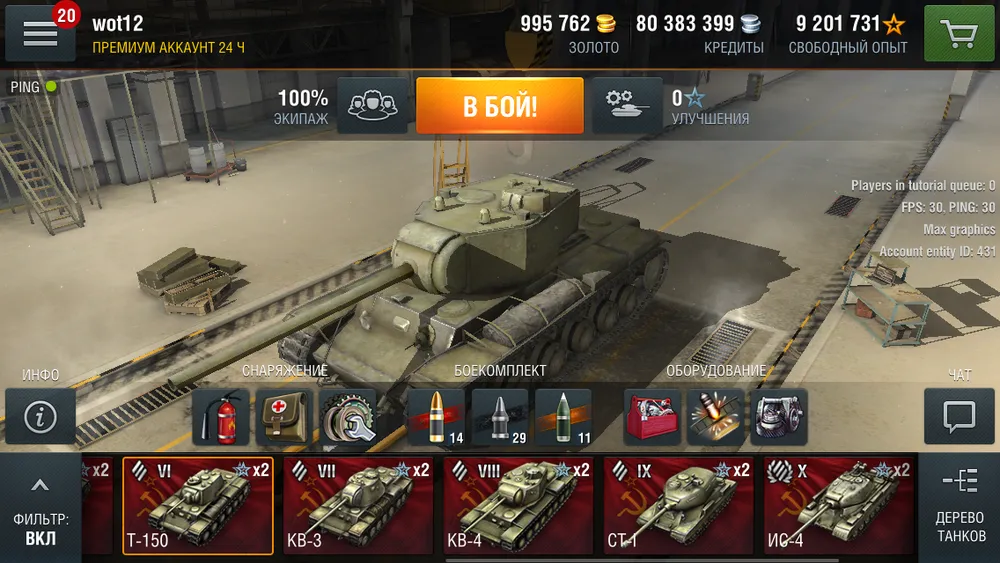This screenshot has width=1000, height=563.
Task: Select the first aid kit consumable
Action: click(284, 417)
